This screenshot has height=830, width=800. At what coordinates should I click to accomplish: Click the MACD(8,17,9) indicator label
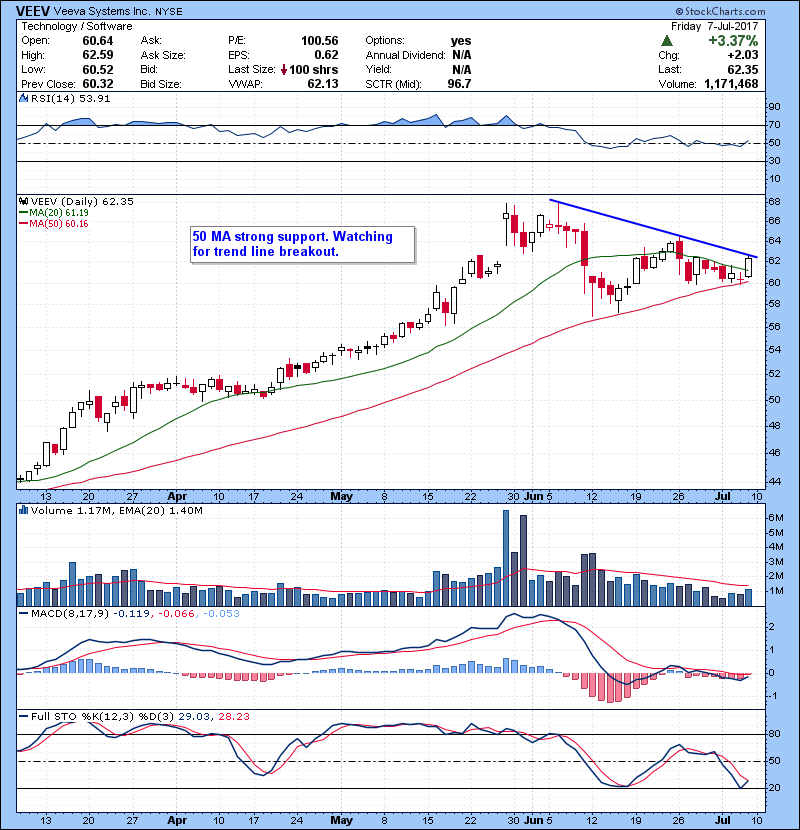pos(70,614)
